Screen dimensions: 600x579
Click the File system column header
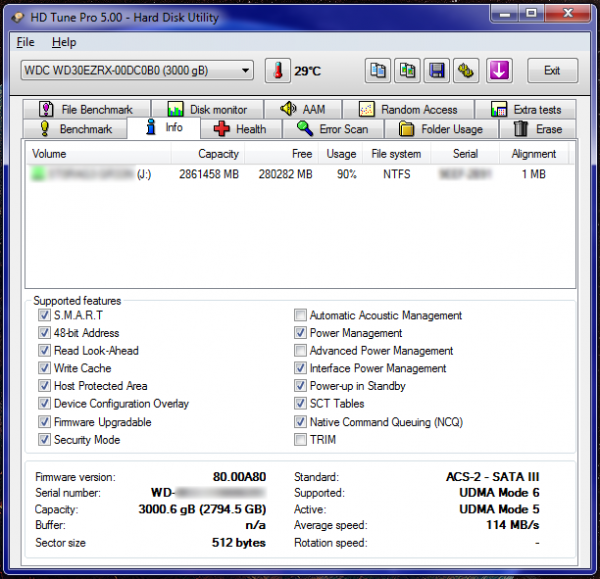[396, 154]
